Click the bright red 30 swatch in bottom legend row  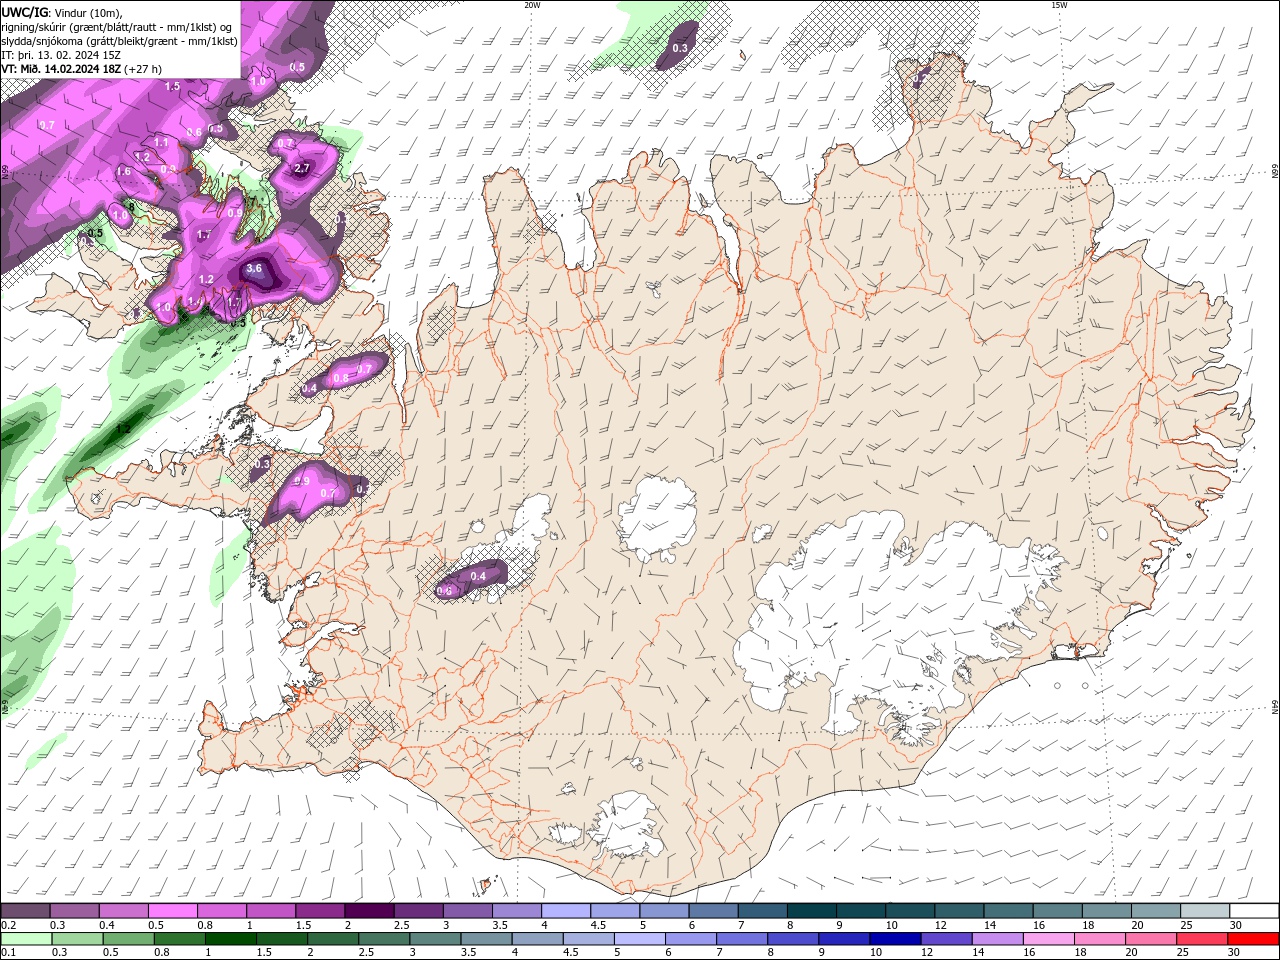click(1254, 938)
